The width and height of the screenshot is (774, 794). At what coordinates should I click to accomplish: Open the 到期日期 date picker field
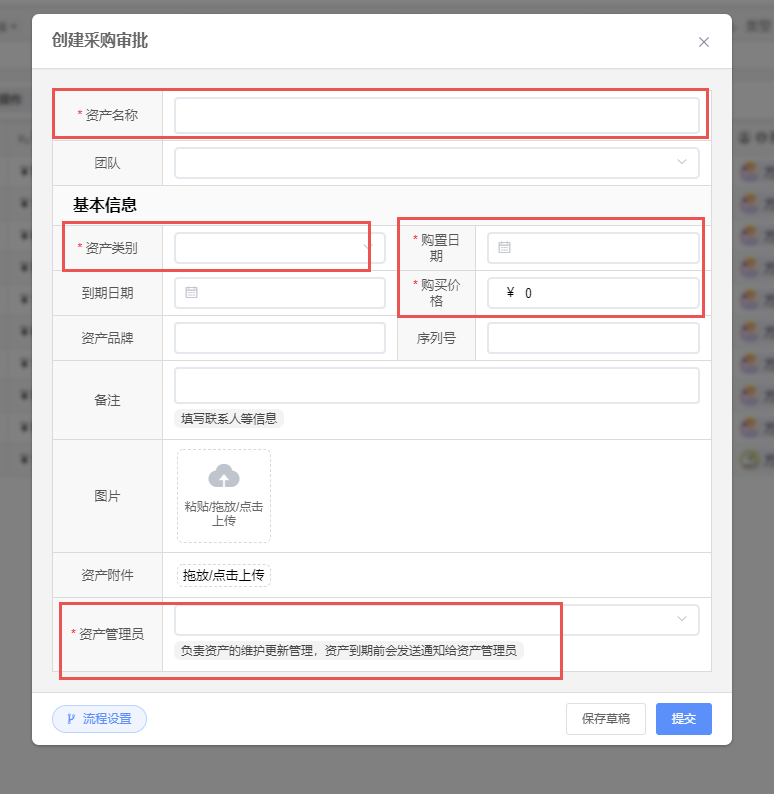[290, 293]
